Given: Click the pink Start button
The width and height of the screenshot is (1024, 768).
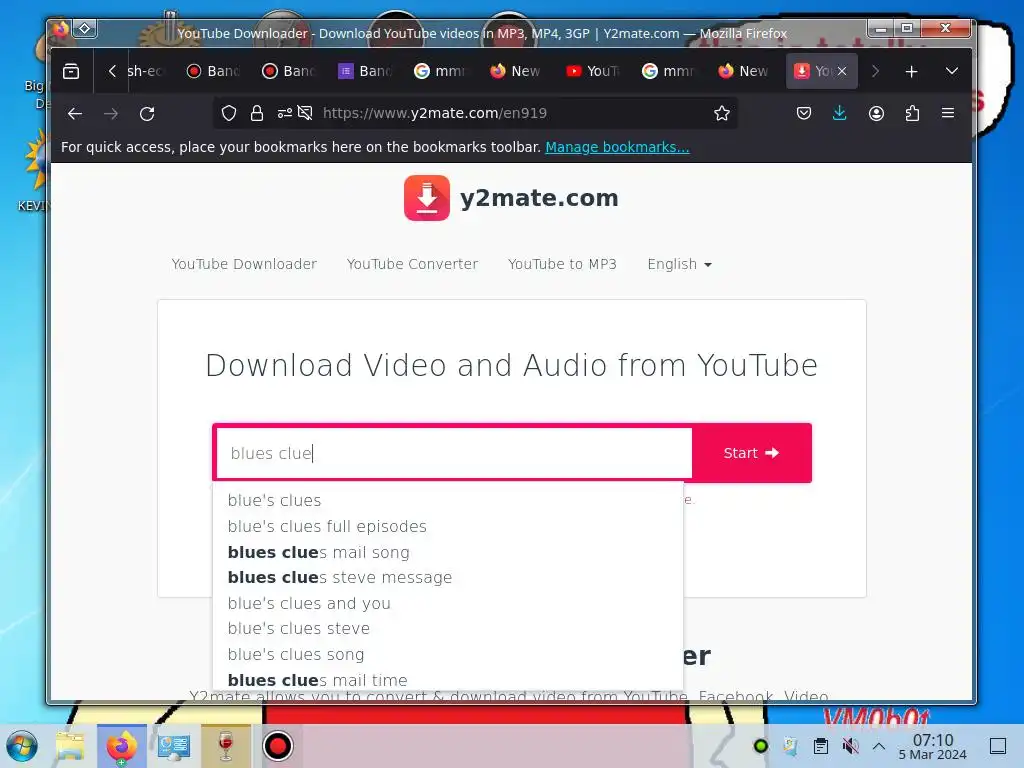Looking at the screenshot, I should [752, 453].
